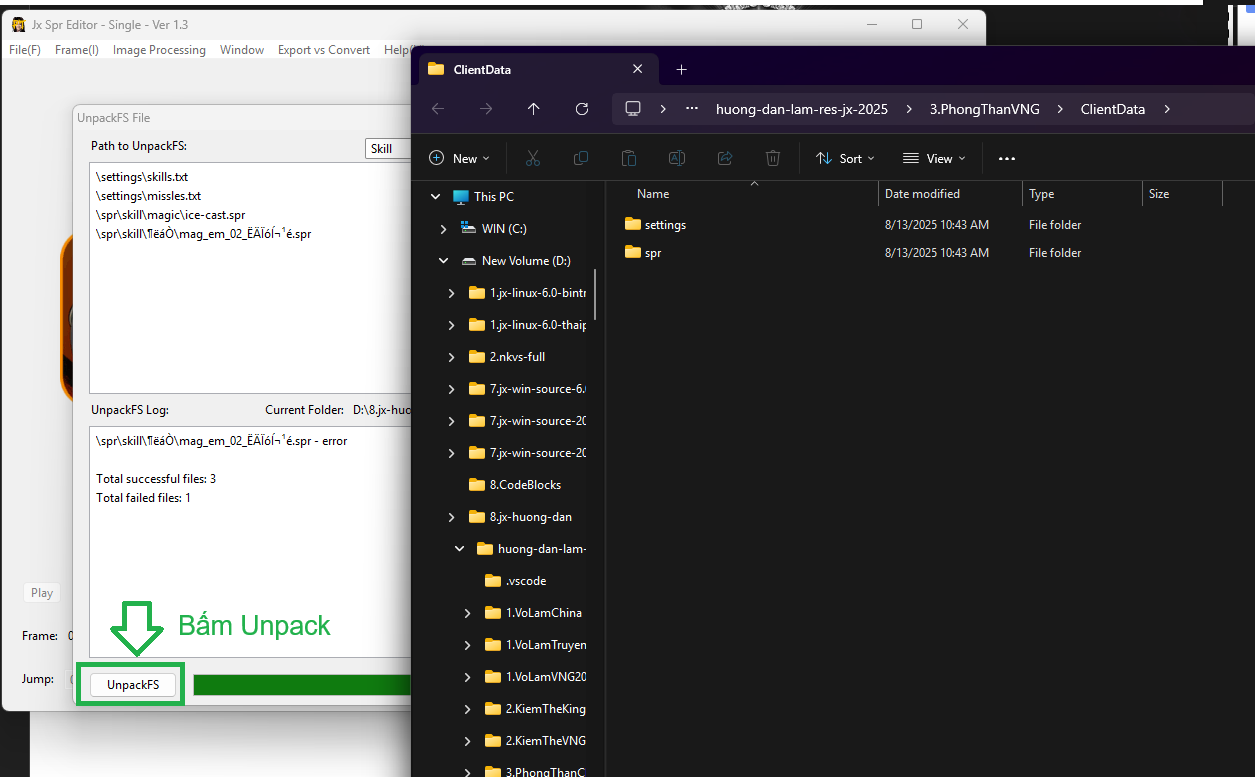The width and height of the screenshot is (1255, 777).
Task: Click the Copy icon in Explorer toolbar
Action: click(581, 158)
